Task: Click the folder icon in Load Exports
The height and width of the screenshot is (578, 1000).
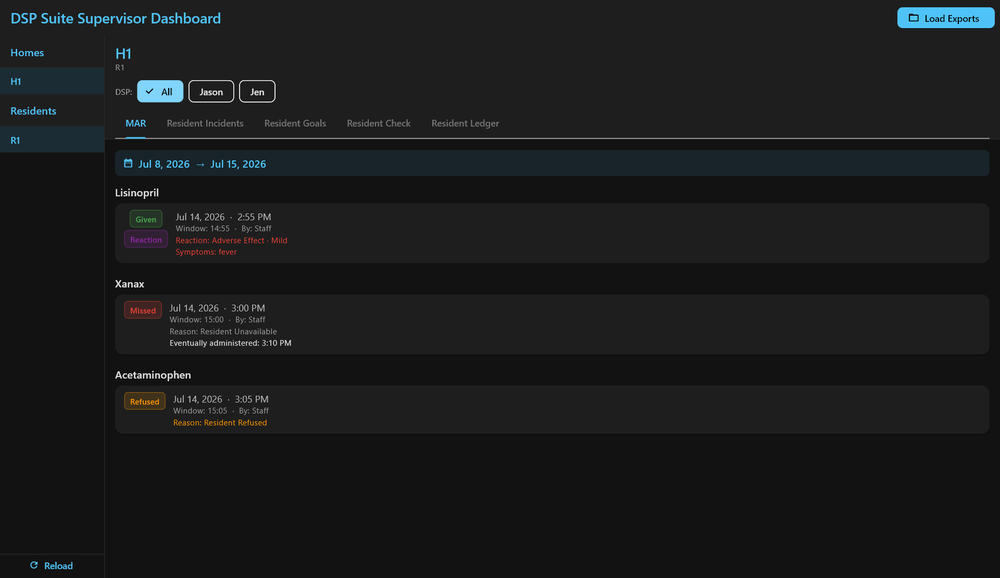Action: pos(913,18)
